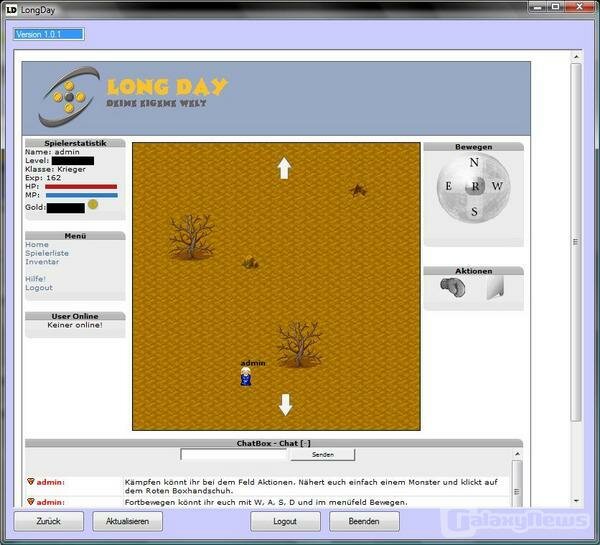Viewport: 600px width, 545px height.
Task: Click the white scroll icon in Aktionen
Action: [495, 288]
